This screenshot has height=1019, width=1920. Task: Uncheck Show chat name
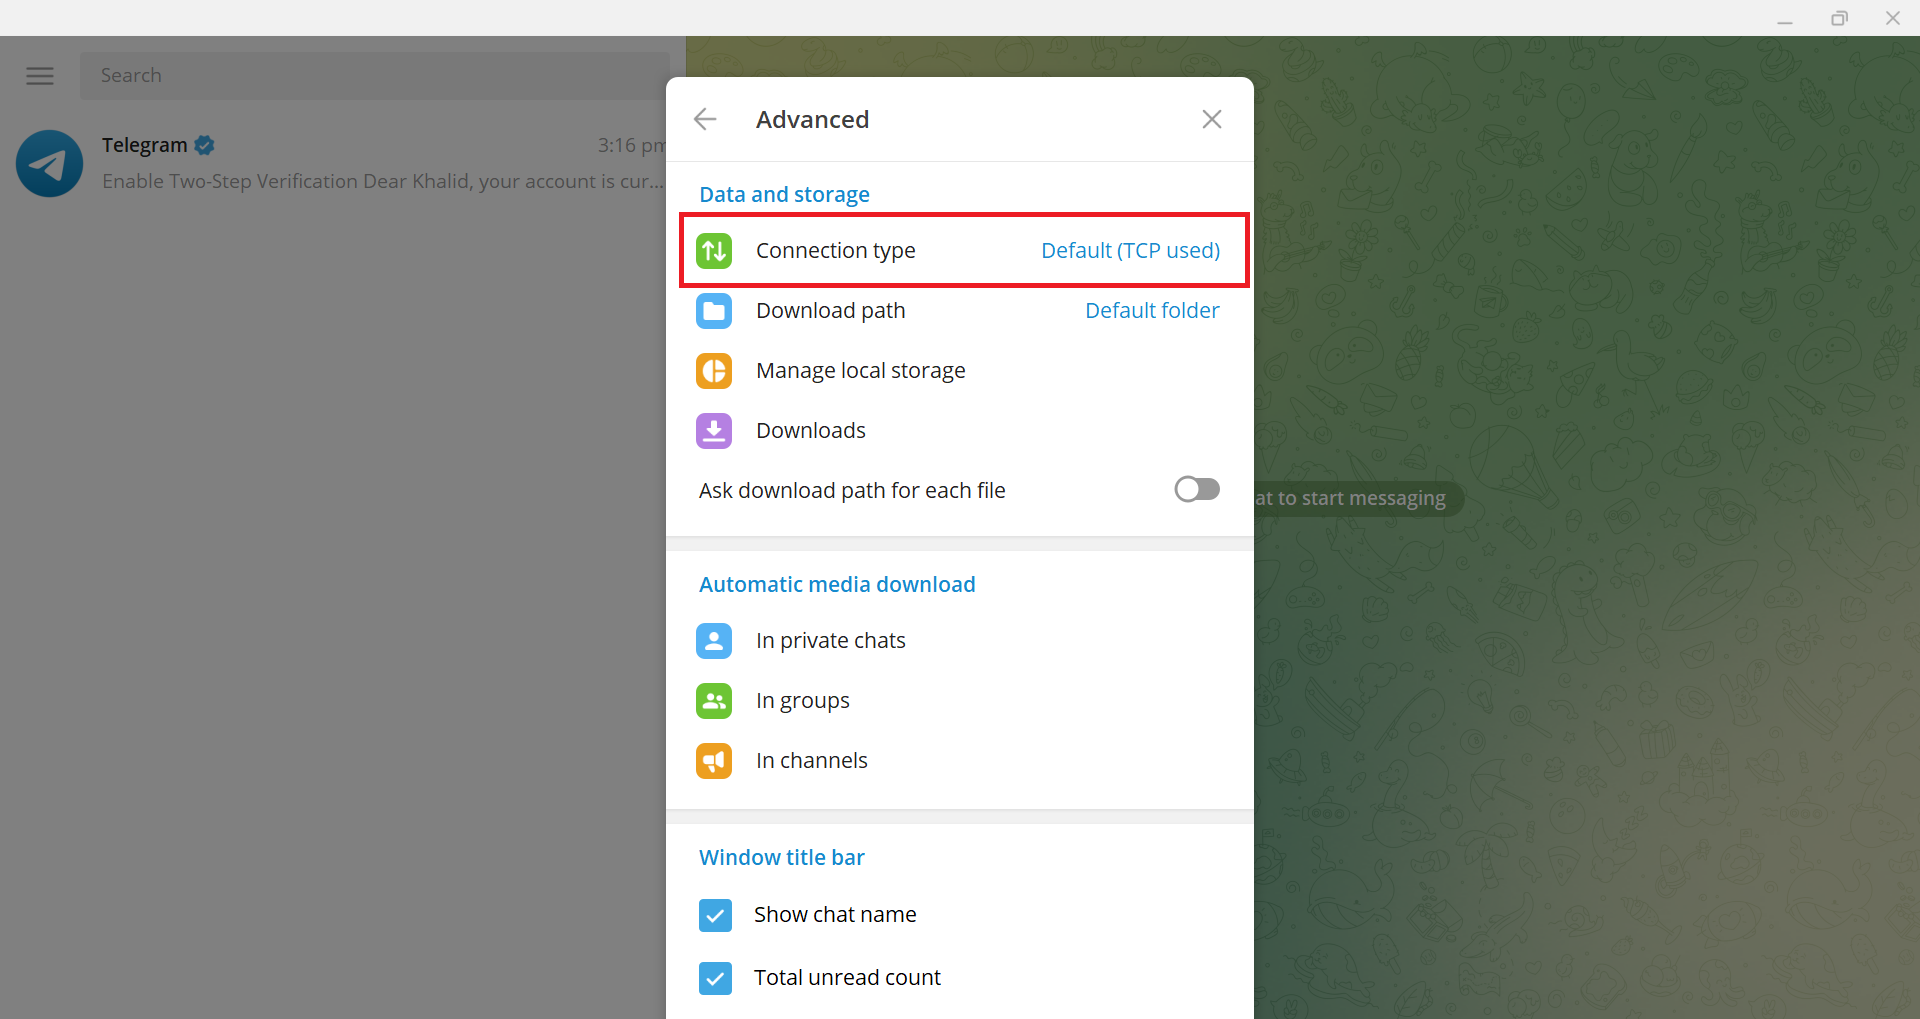pos(715,915)
